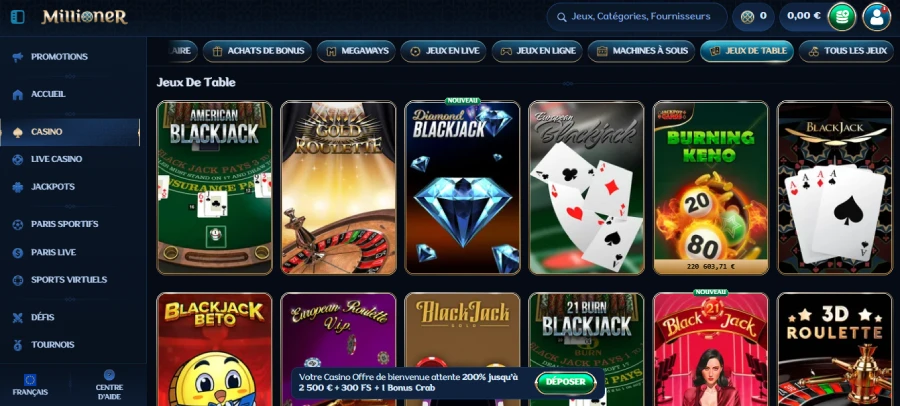Open the Achats de bonus category
Screen dimensions: 900x406
coord(257,51)
